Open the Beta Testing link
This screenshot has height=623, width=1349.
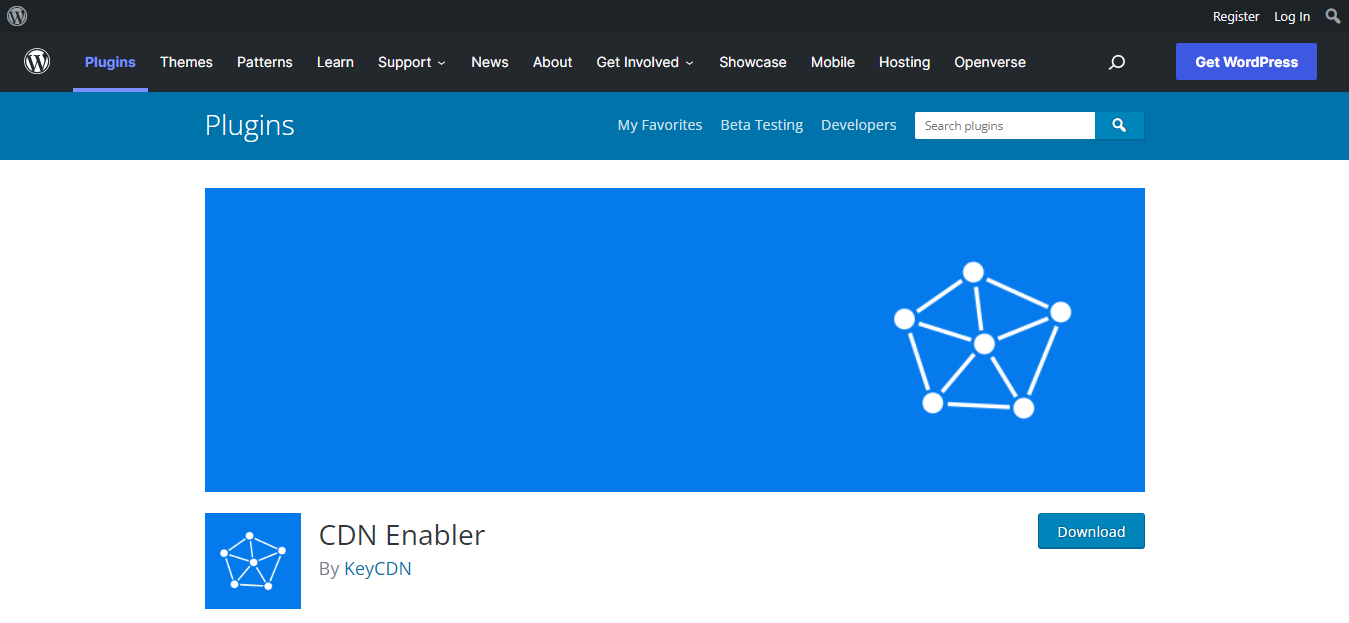pos(762,125)
